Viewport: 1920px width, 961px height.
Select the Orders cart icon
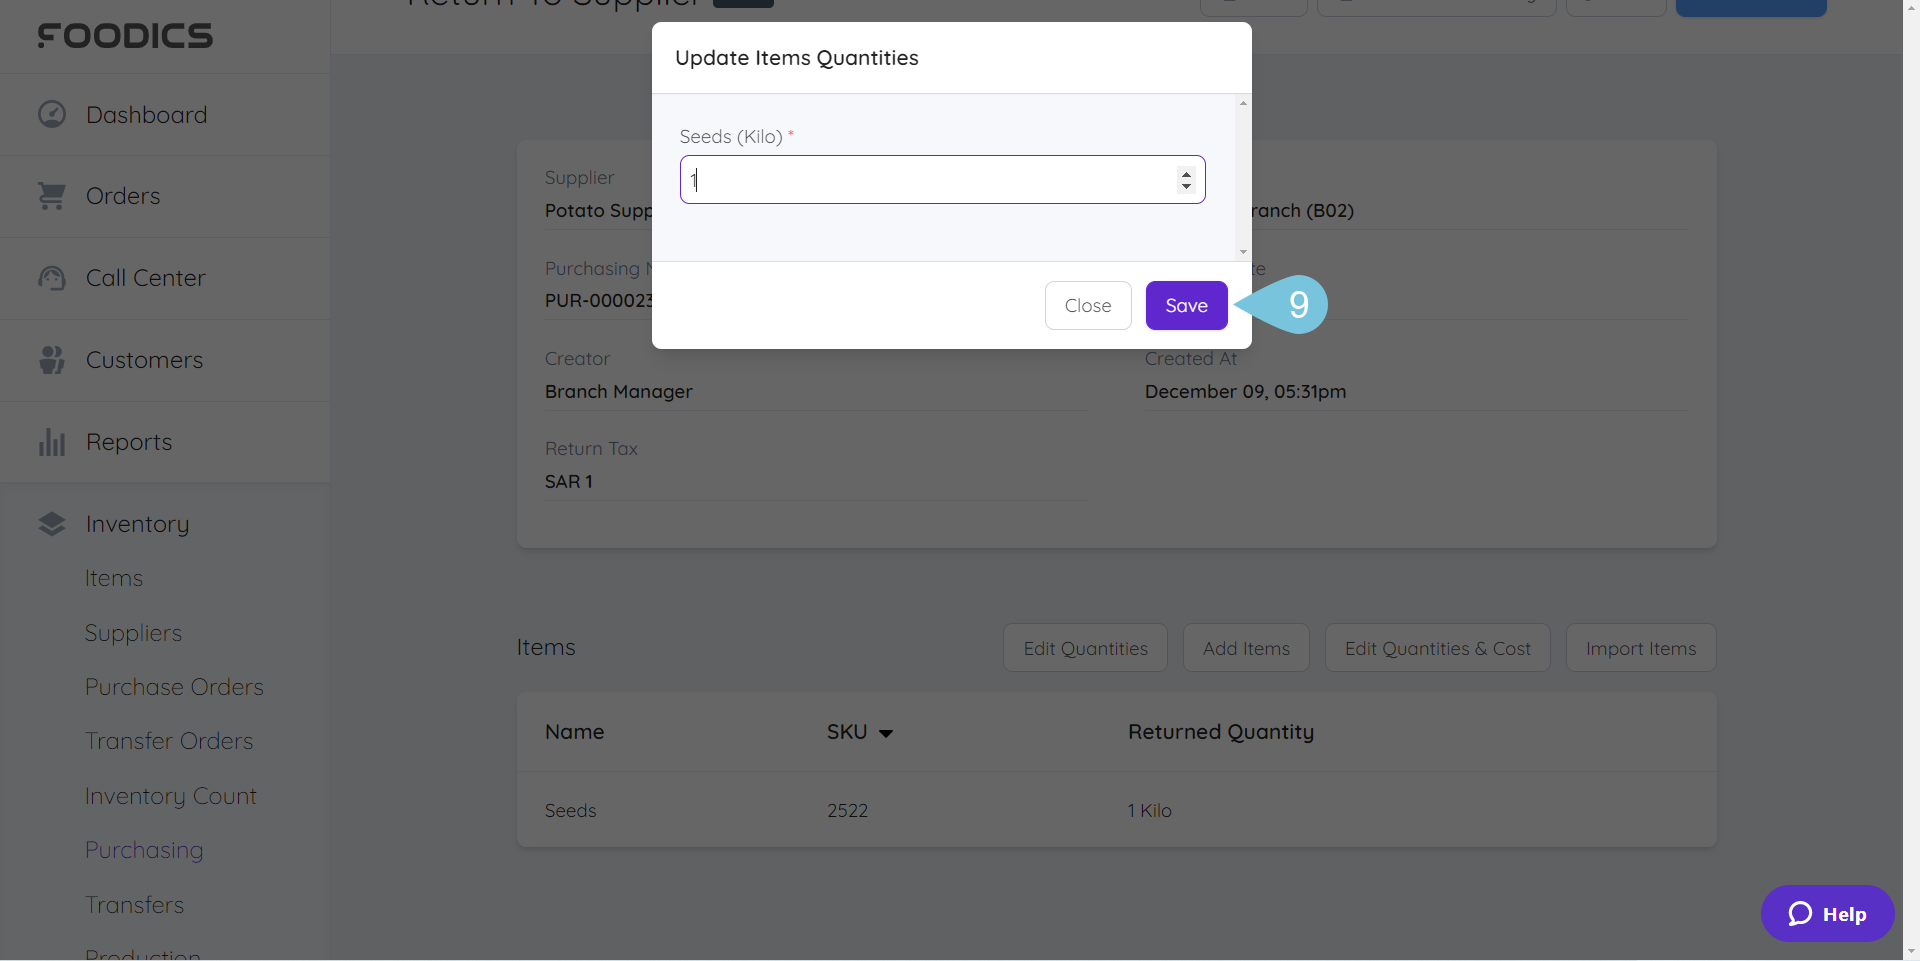[50, 196]
